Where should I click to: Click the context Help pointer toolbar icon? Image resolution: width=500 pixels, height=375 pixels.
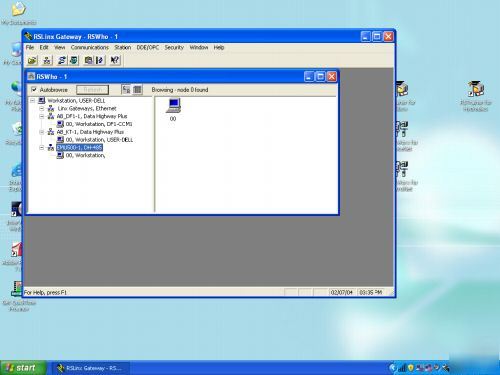(x=115, y=60)
